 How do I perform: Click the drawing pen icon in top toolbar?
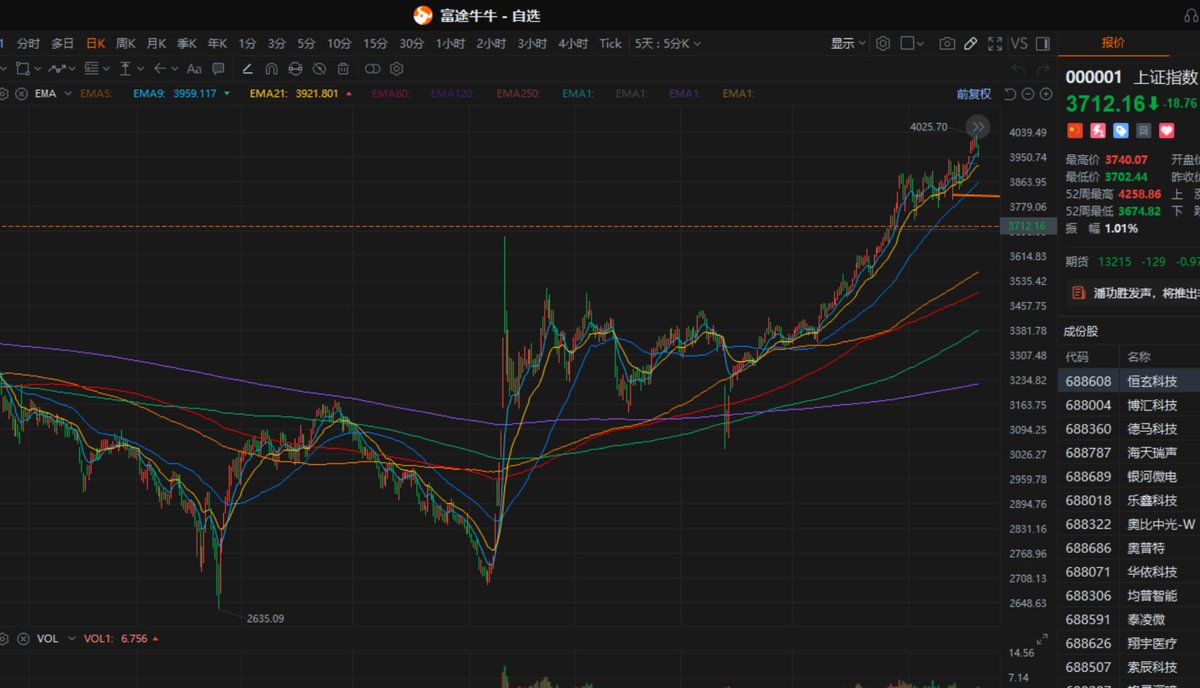(971, 43)
